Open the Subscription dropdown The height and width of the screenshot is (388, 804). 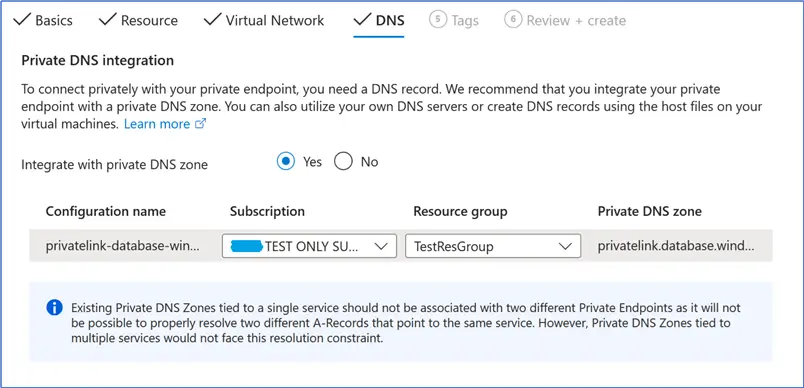point(309,247)
